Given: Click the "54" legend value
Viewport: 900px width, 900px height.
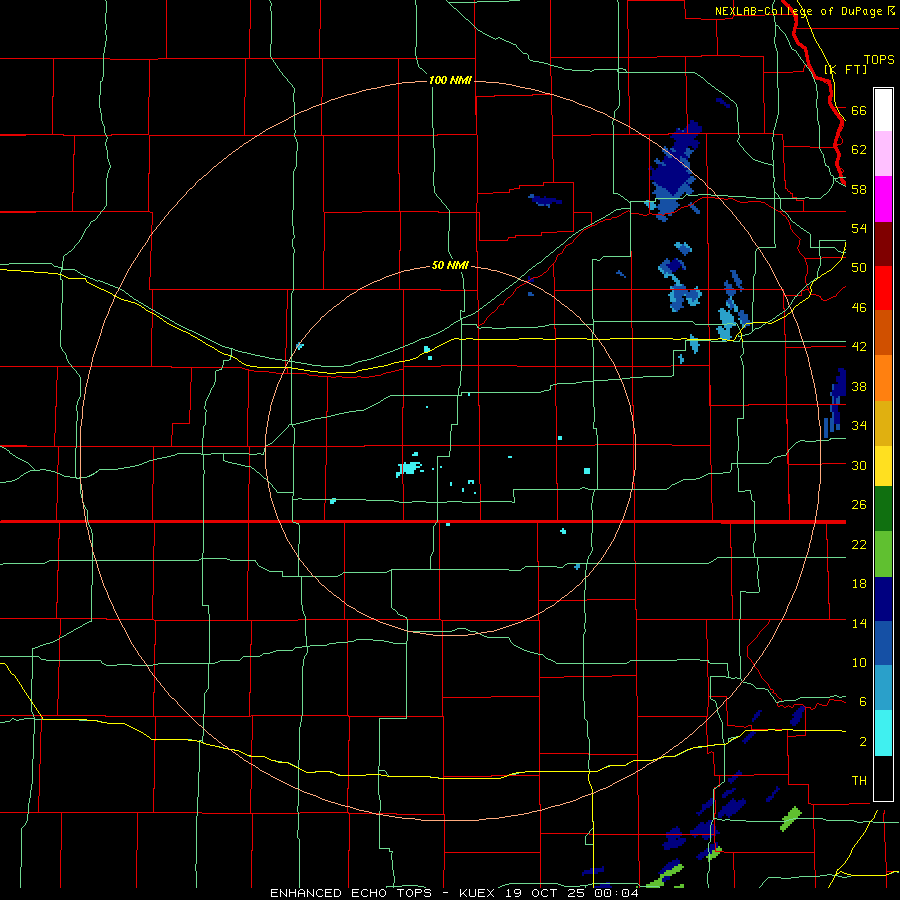Looking at the screenshot, I should click(859, 228).
